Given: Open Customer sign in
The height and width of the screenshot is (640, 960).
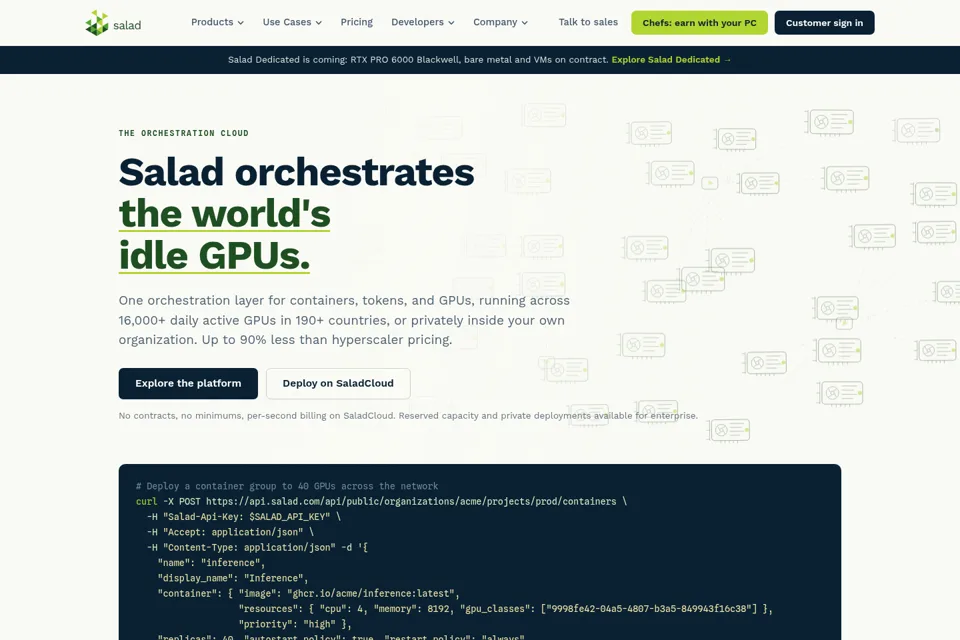Looking at the screenshot, I should tap(824, 23).
